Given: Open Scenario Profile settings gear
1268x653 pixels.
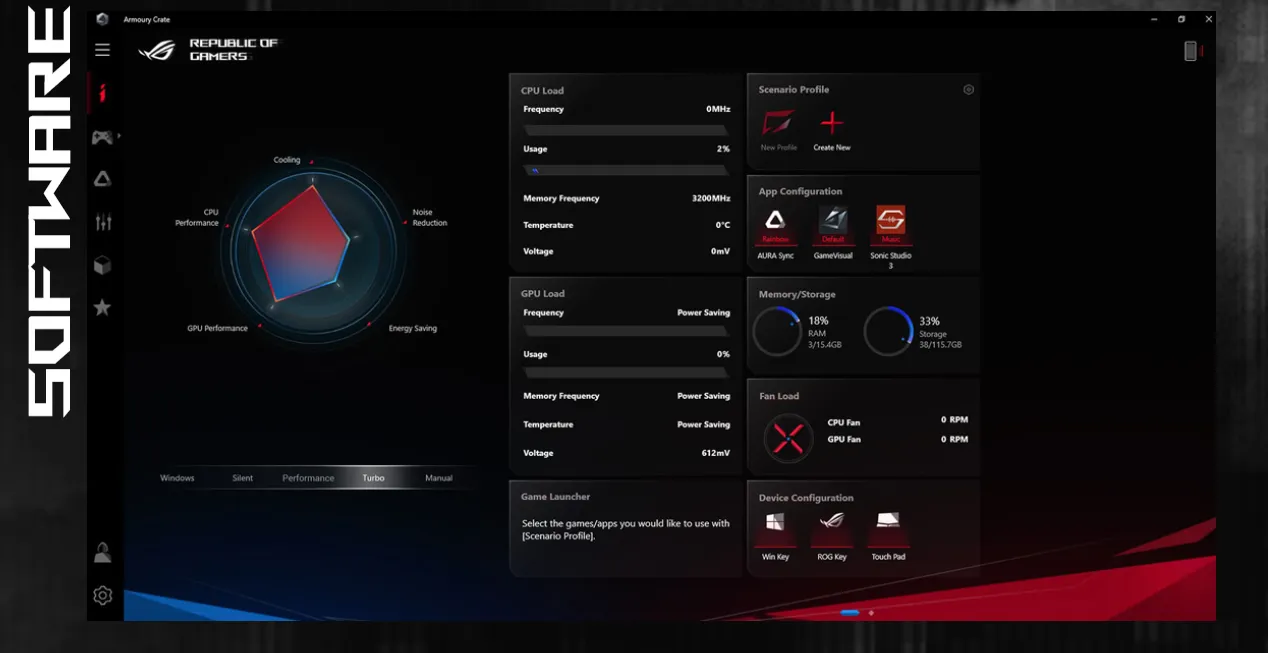Looking at the screenshot, I should (x=968, y=89).
